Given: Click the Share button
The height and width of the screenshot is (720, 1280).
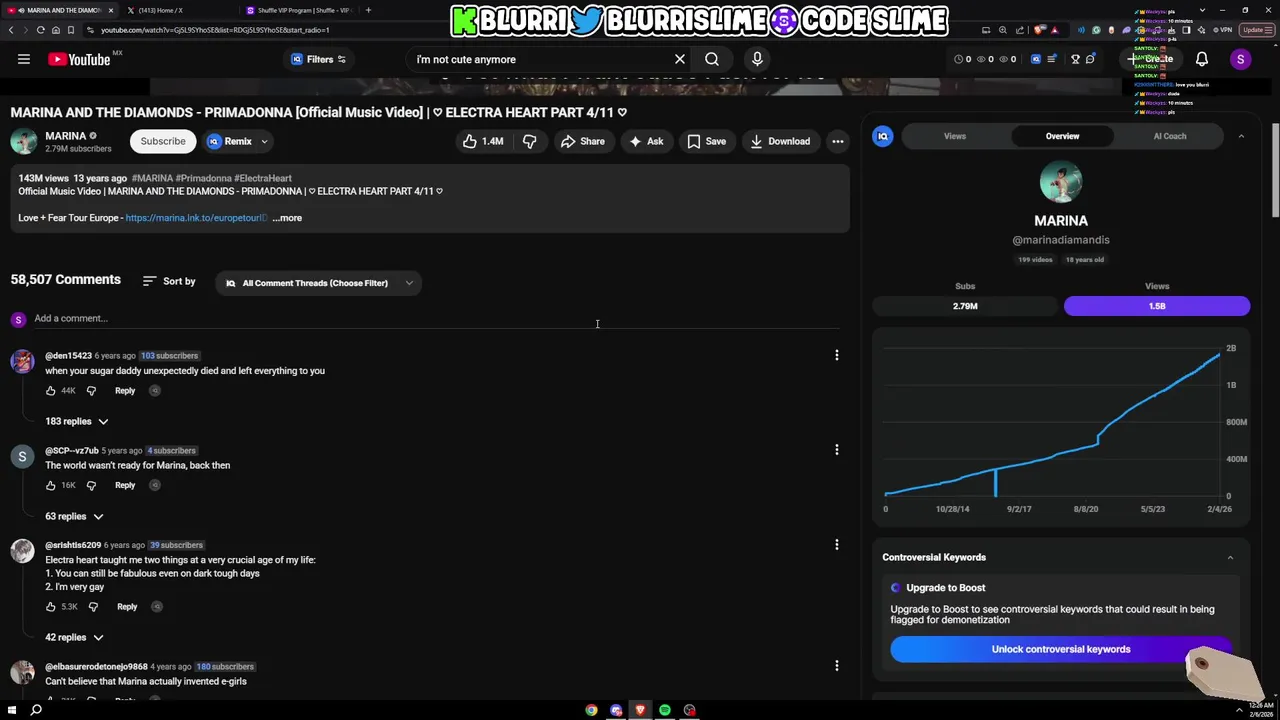Looking at the screenshot, I should [x=582, y=141].
